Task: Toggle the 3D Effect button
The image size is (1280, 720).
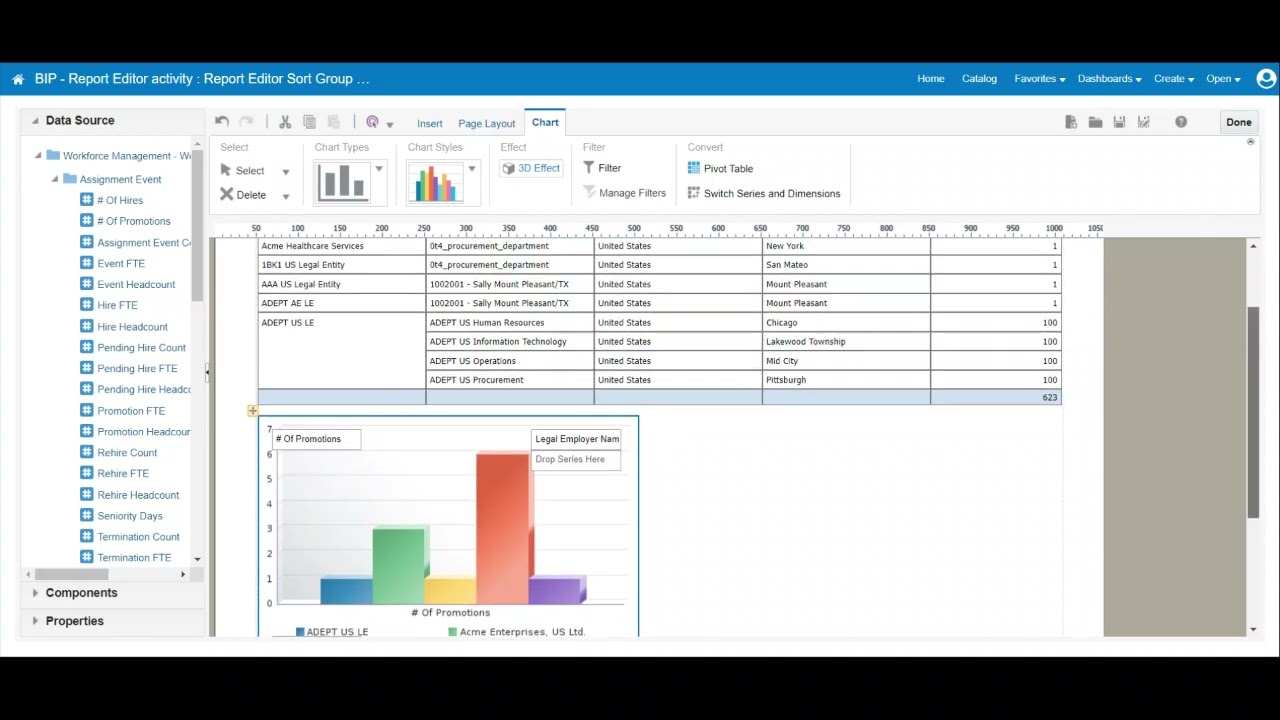Action: [x=531, y=168]
